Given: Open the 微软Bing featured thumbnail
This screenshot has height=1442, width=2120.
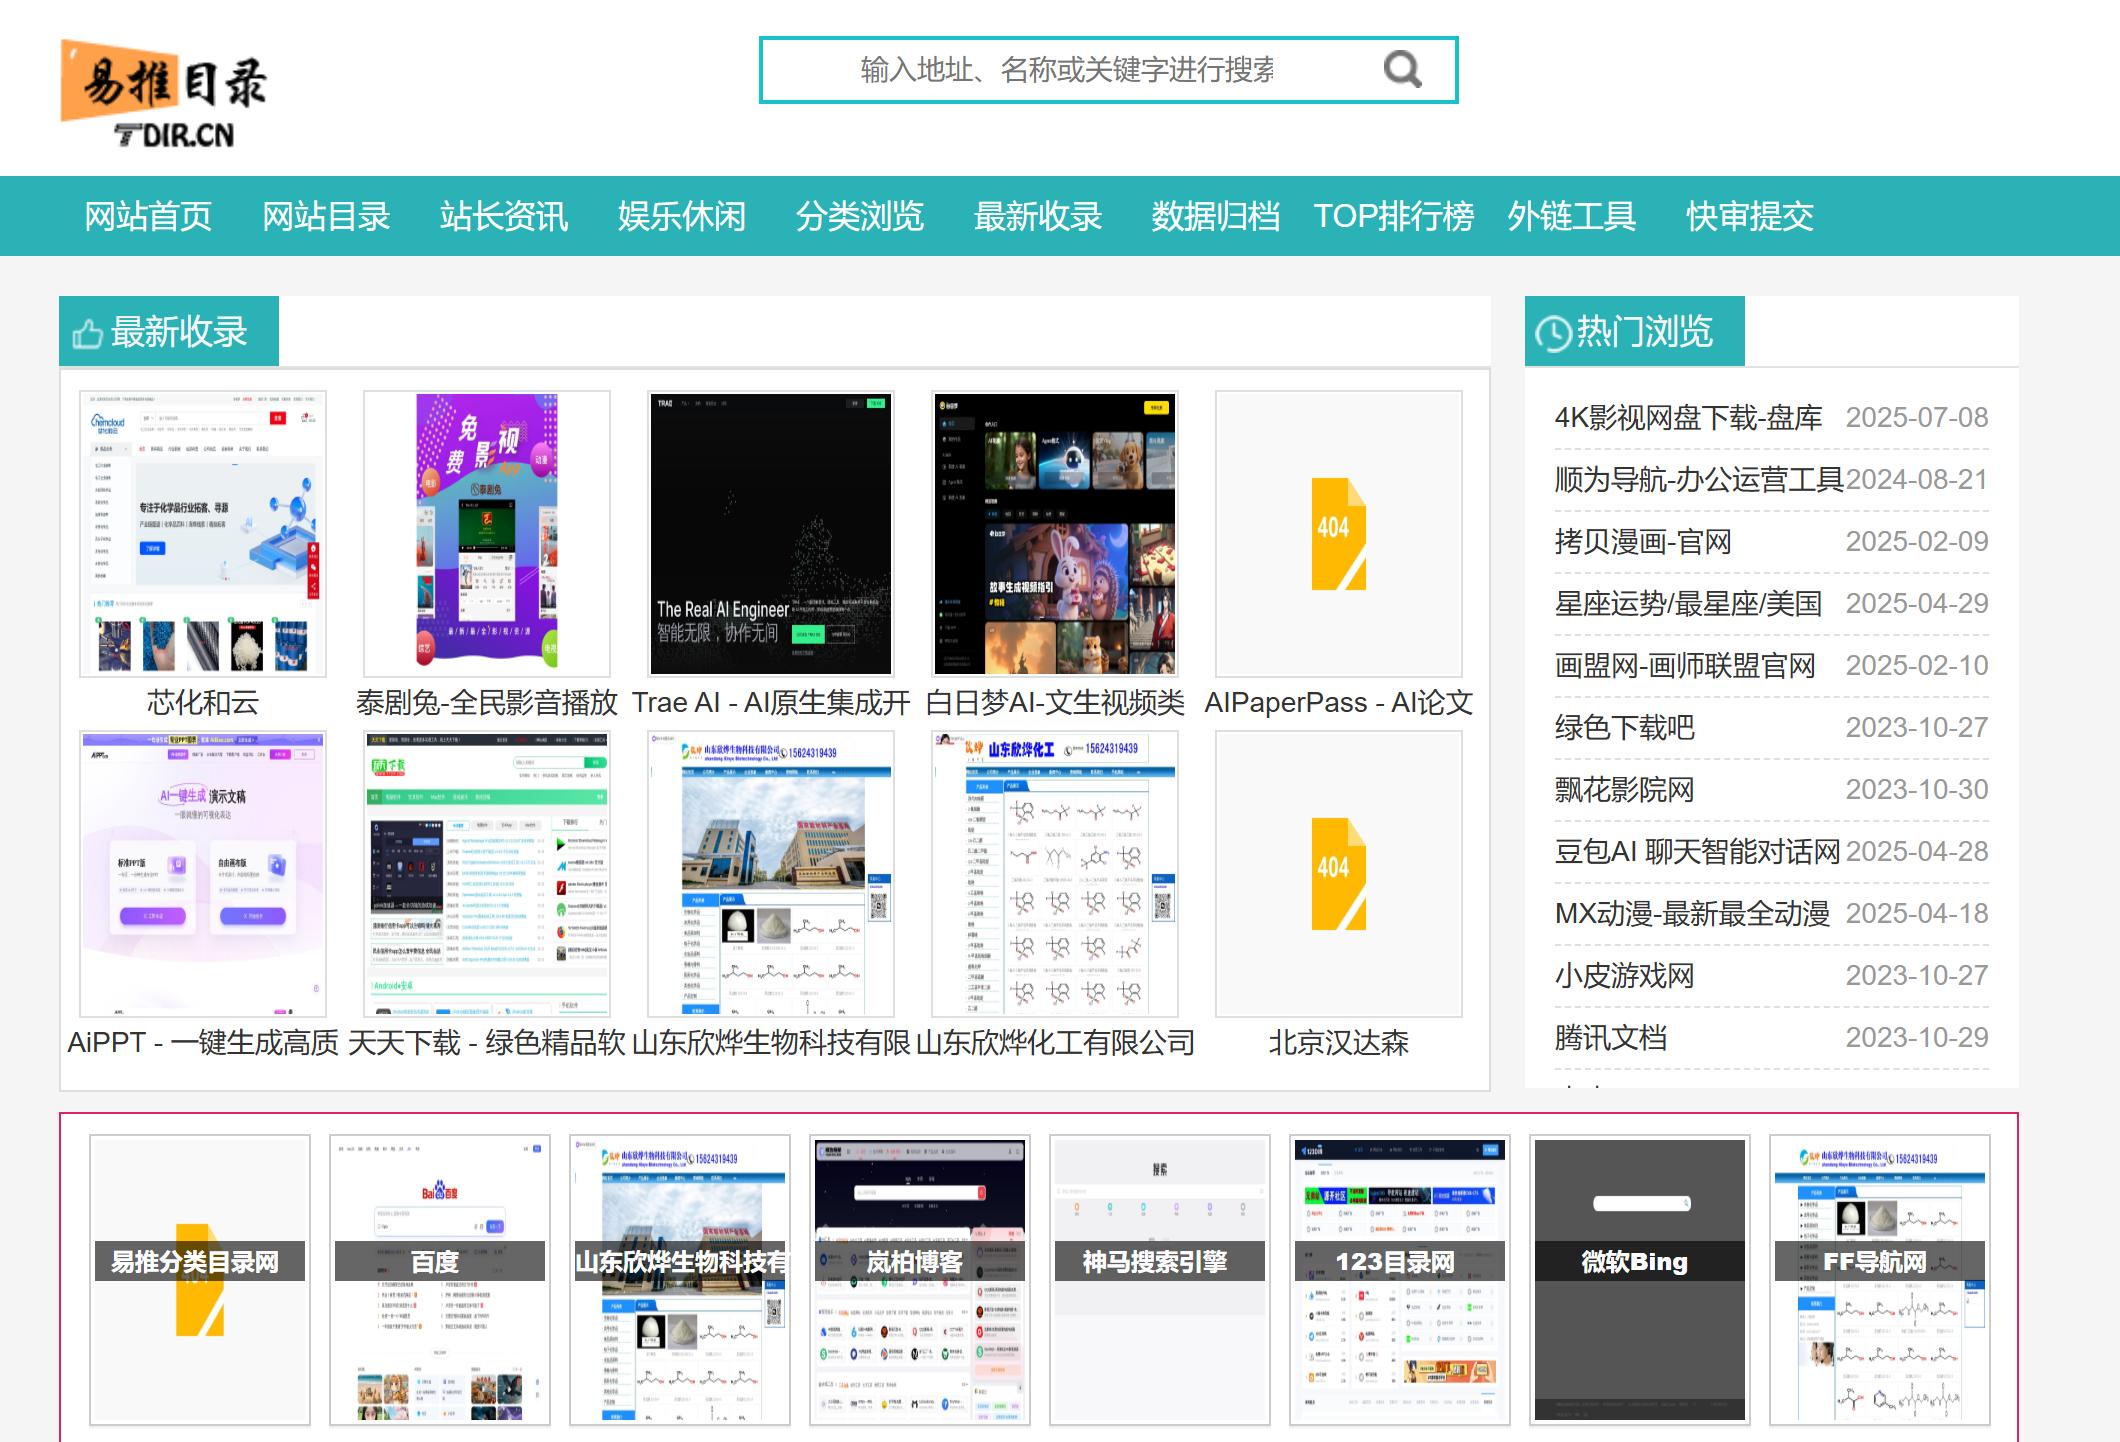Looking at the screenshot, I should pos(1640,1279).
